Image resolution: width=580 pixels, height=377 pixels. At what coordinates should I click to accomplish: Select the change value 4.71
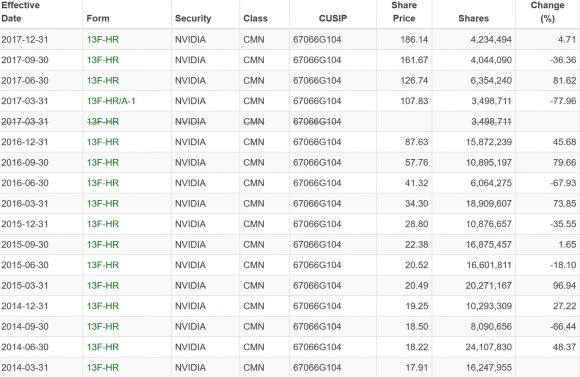coord(567,40)
